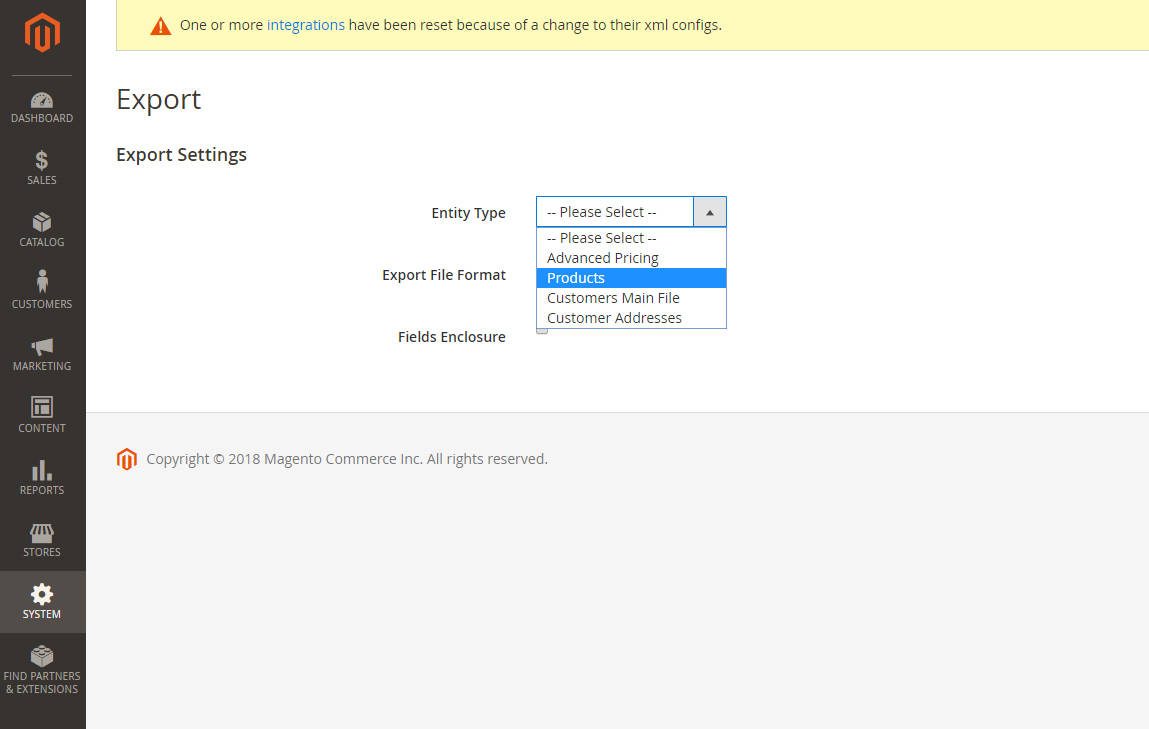Open the Dashboard gauge icon
The height and width of the screenshot is (729, 1149).
pyautogui.click(x=42, y=100)
